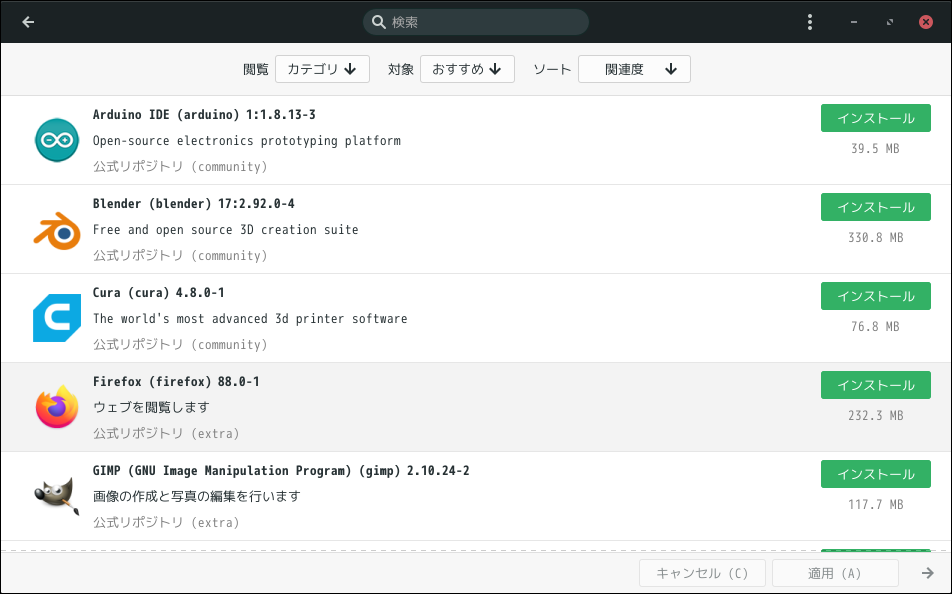Click the Cura app icon
This screenshot has width=952, height=594.
coord(57,318)
